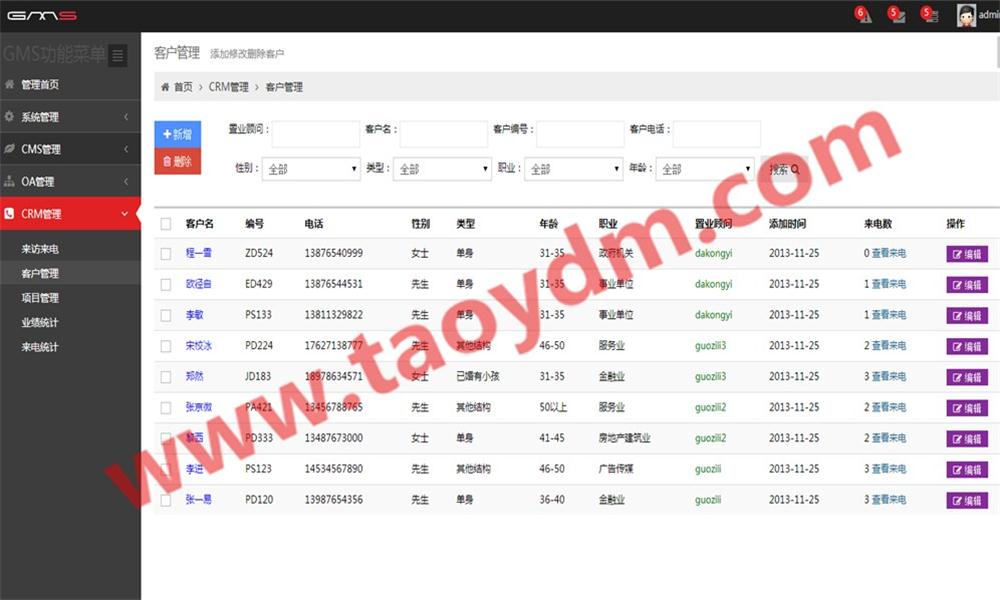Screen dimensions: 1000x600
Task: Click 查看来电 link in PD120 row
Action: click(x=888, y=499)
